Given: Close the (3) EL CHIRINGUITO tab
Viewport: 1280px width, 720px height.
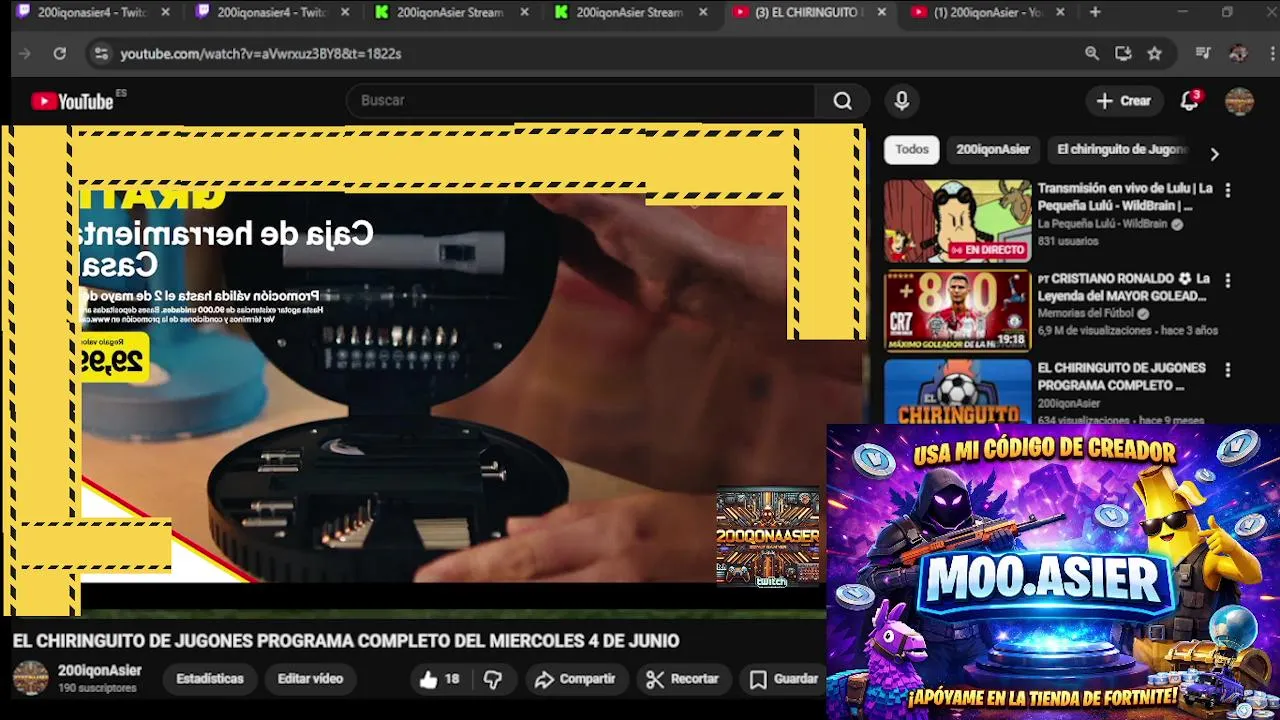Looking at the screenshot, I should (881, 13).
